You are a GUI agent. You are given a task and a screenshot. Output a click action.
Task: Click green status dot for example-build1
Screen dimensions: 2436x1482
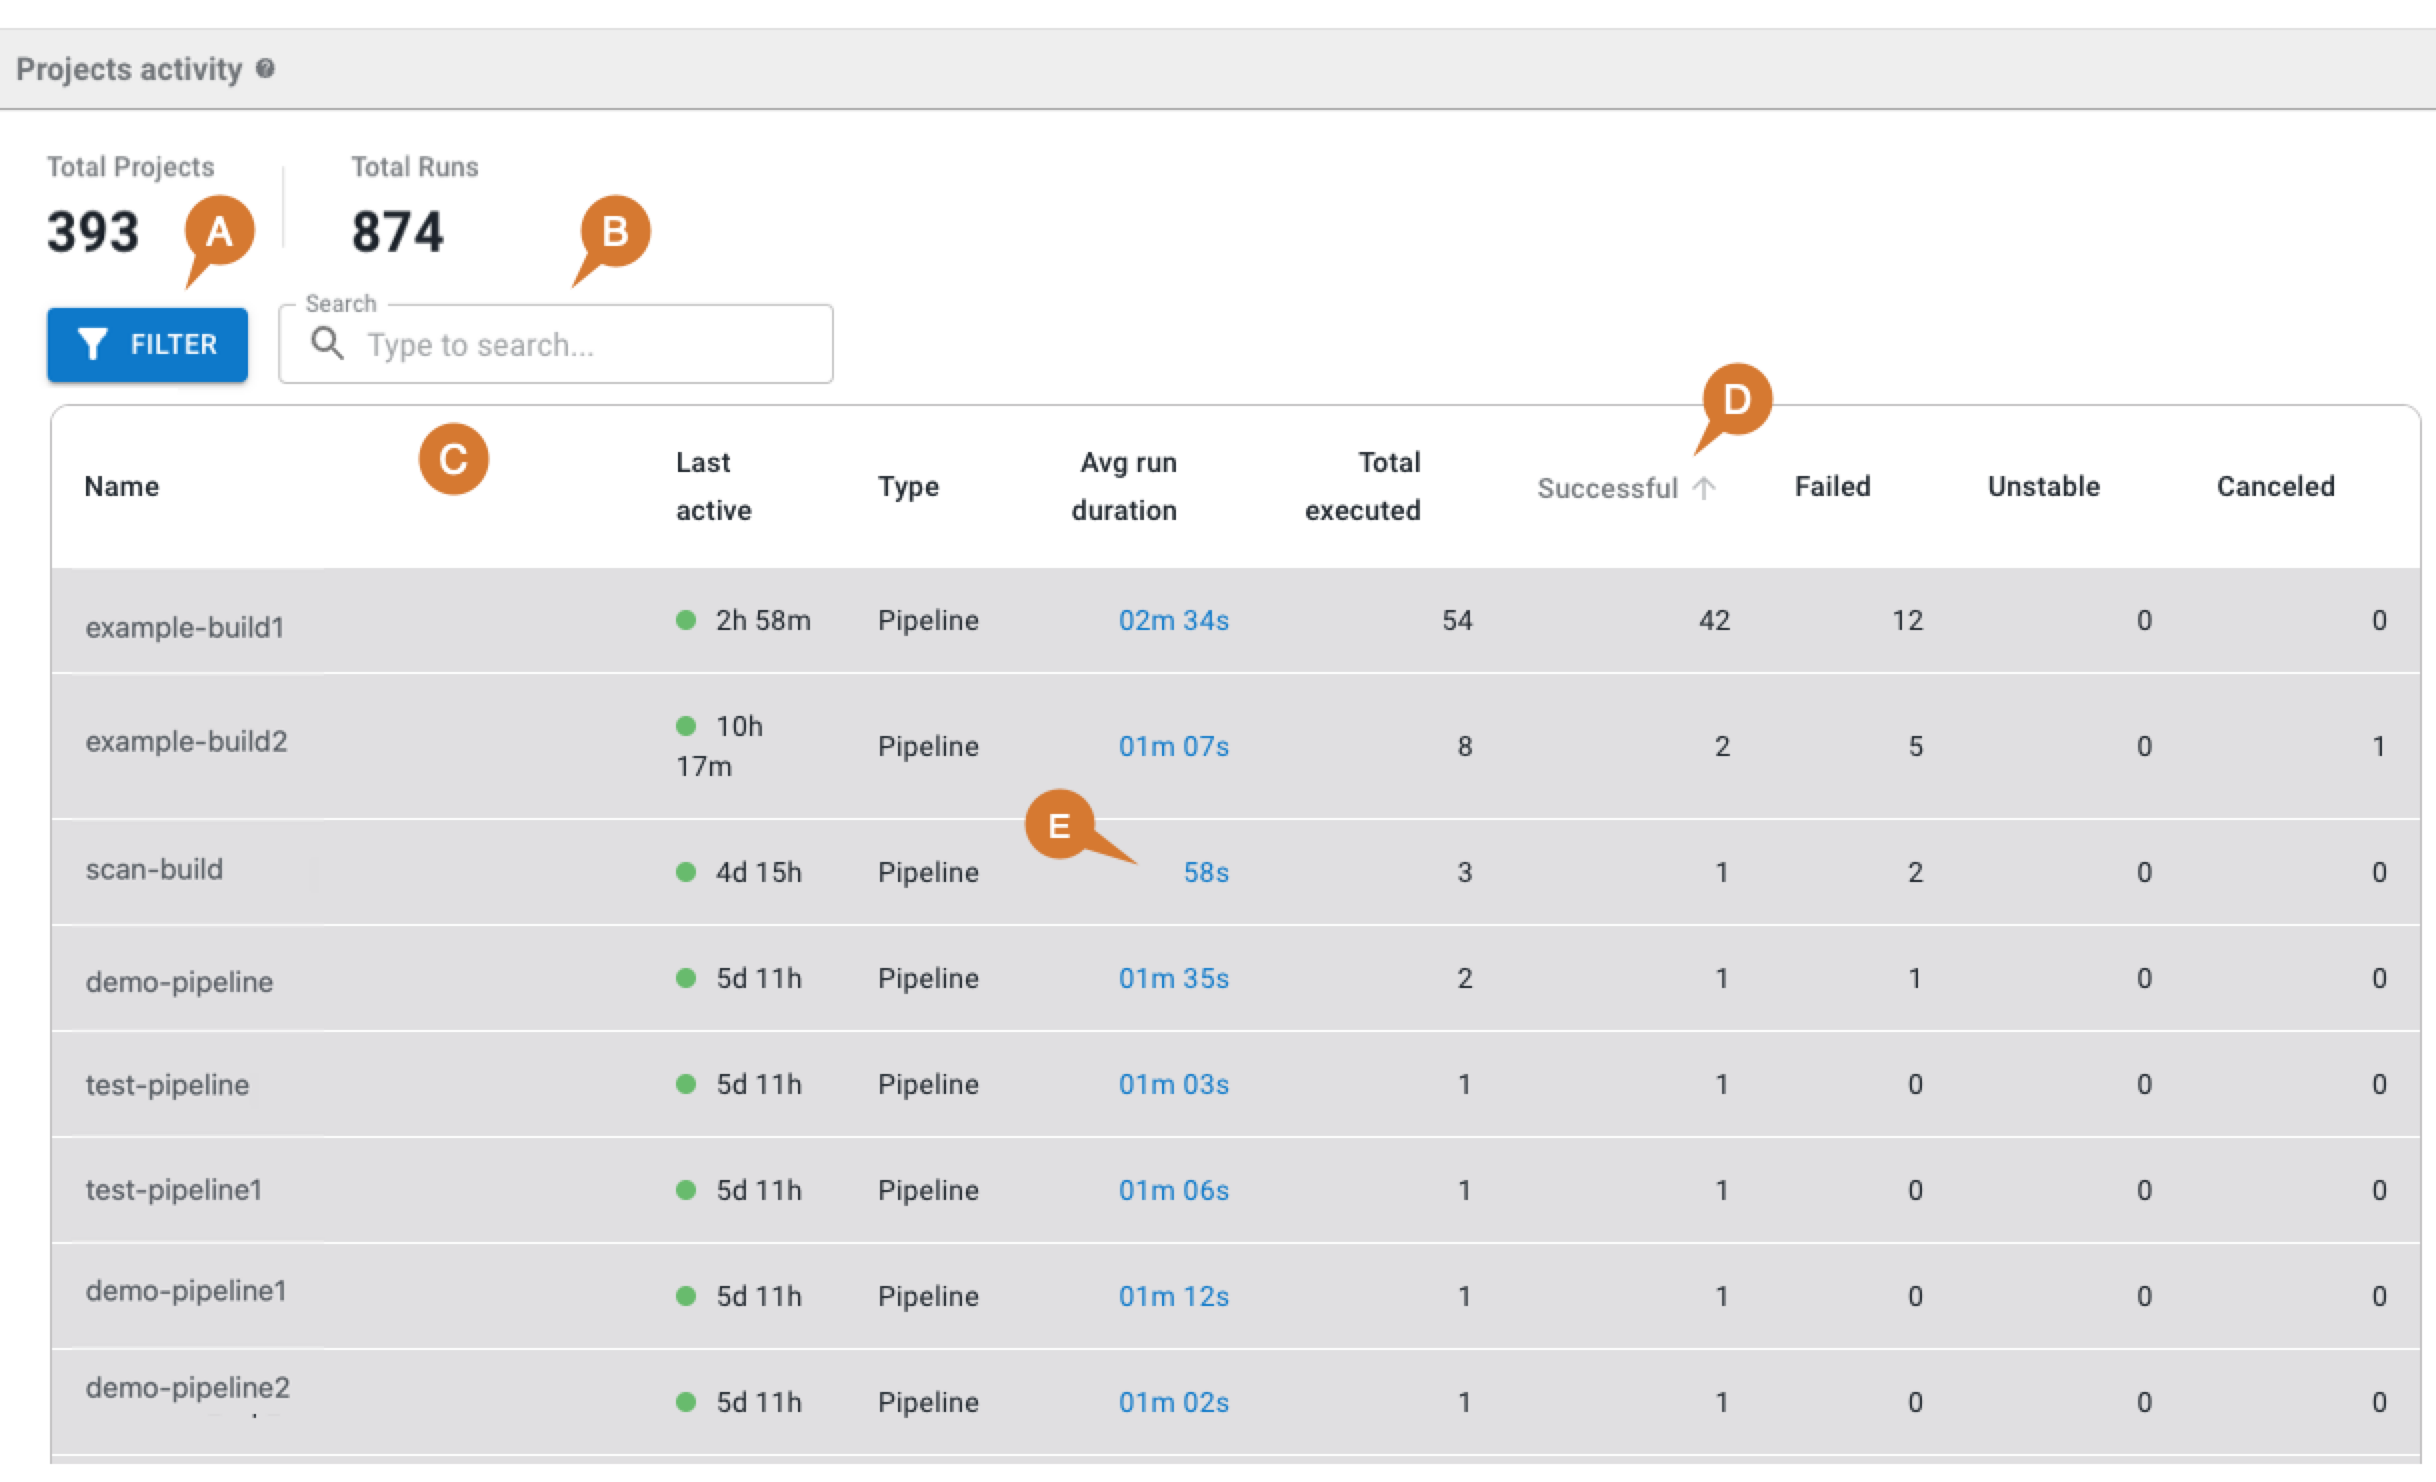pos(686,620)
